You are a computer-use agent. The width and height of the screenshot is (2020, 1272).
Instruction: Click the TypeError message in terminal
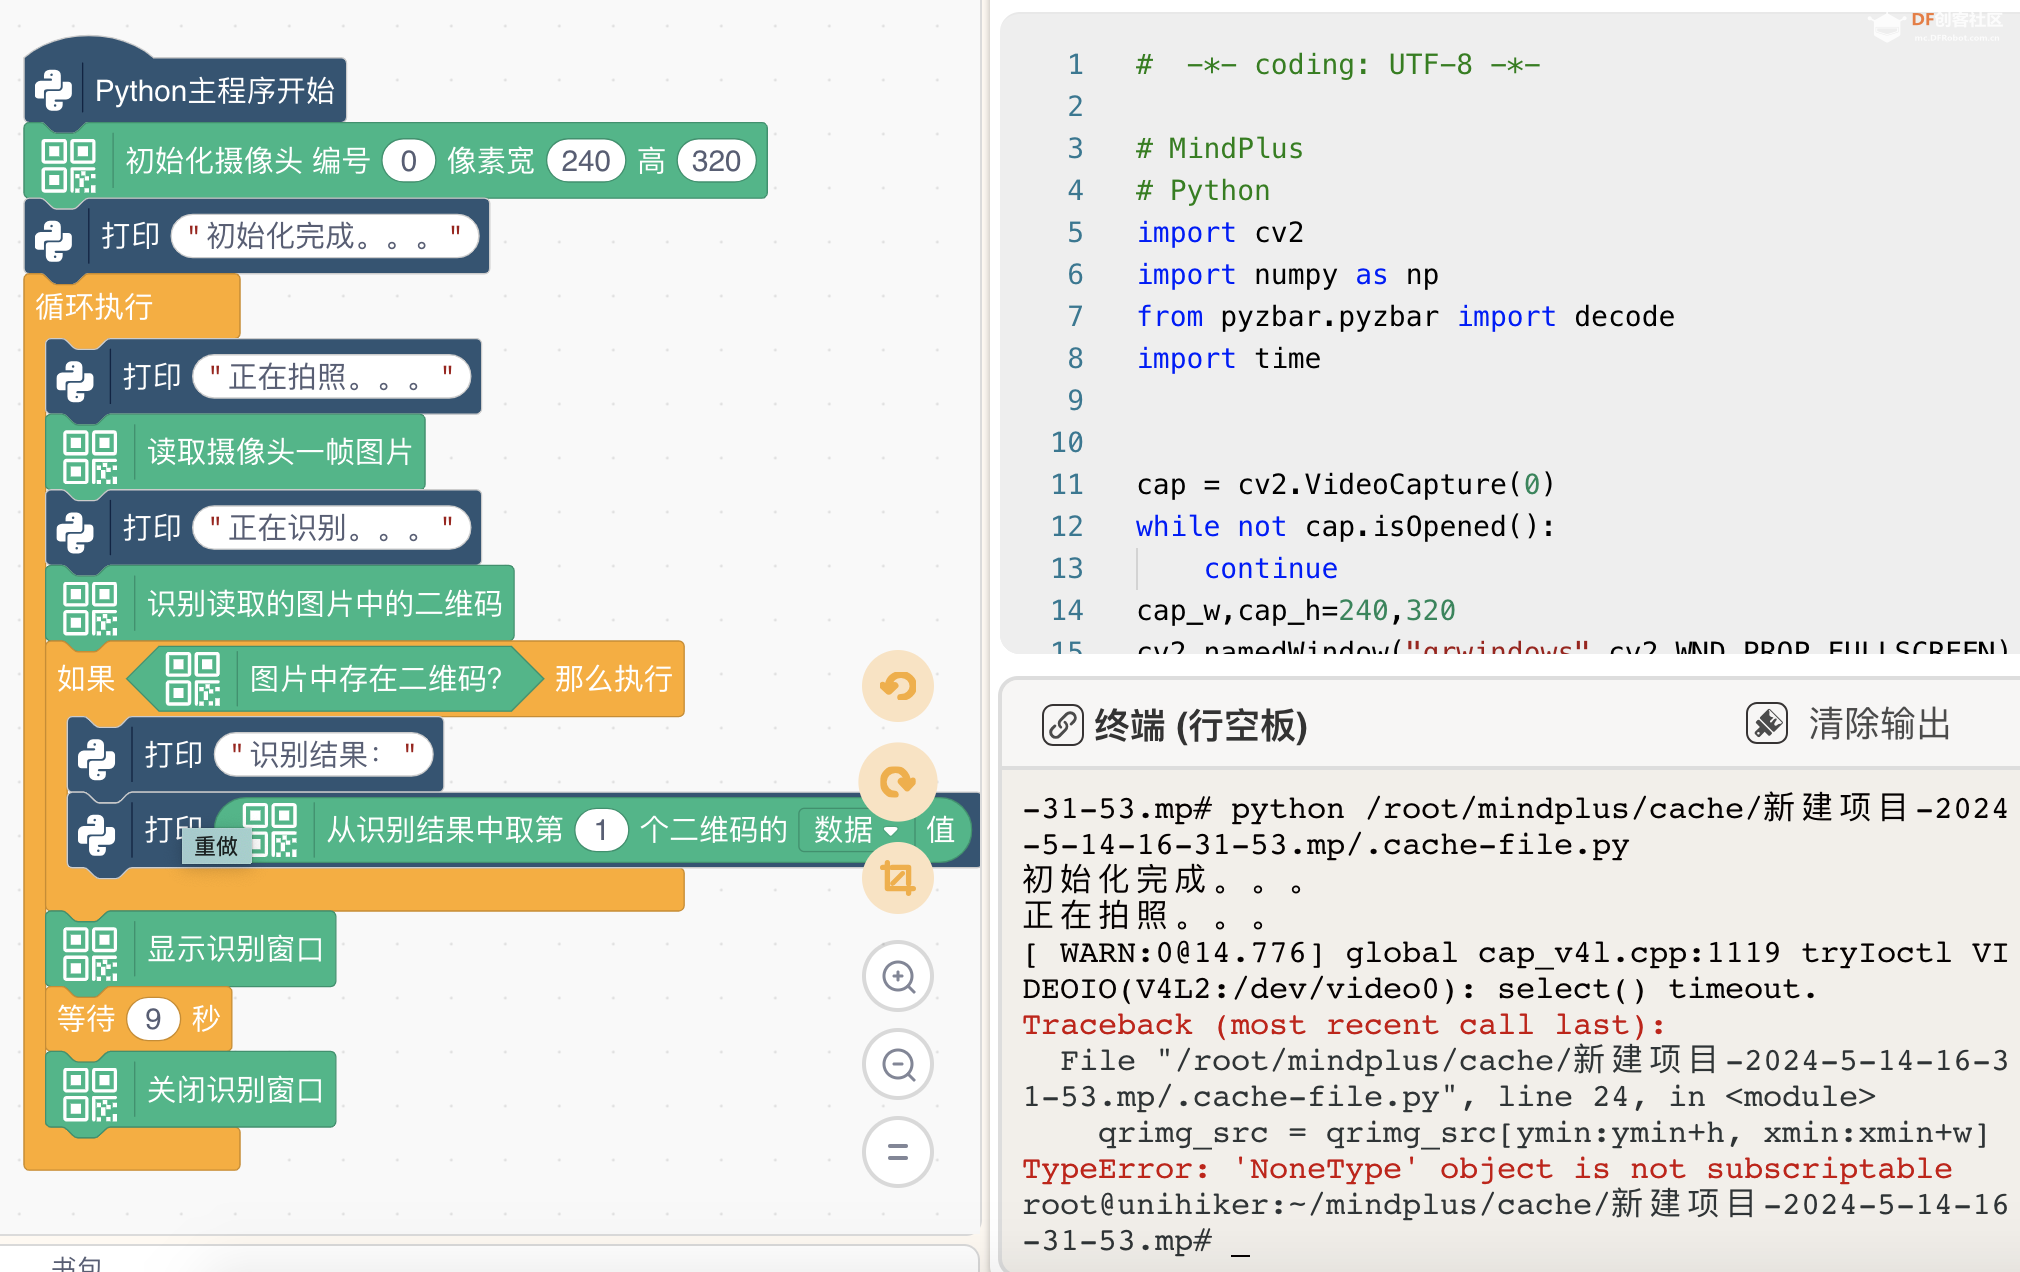tap(1487, 1168)
